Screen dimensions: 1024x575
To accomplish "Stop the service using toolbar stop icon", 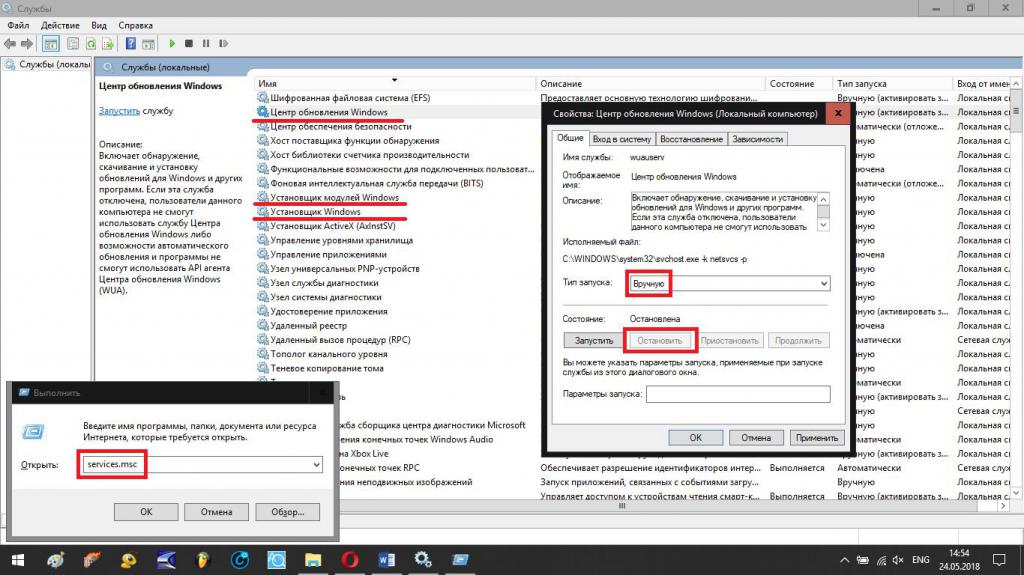I will coord(189,44).
